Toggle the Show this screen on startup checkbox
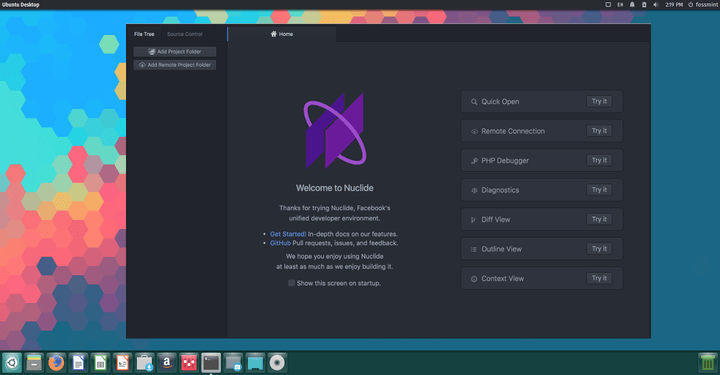 [291, 283]
